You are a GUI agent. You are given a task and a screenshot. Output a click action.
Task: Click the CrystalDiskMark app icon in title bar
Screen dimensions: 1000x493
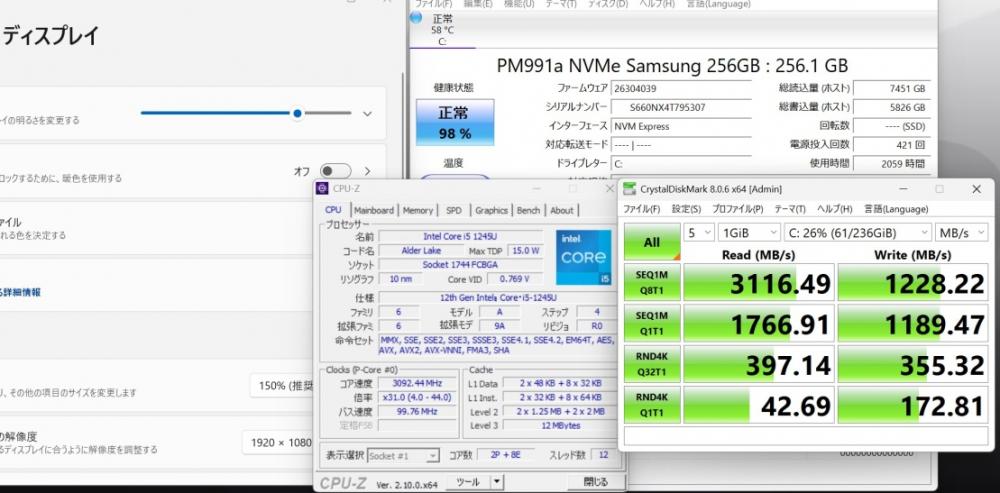point(629,189)
